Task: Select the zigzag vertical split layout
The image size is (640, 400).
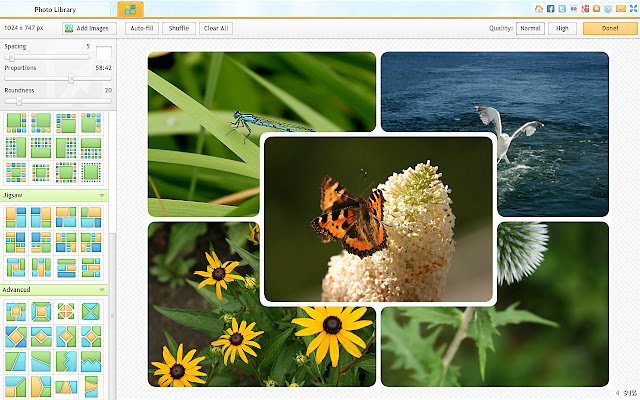Action: [66, 362]
